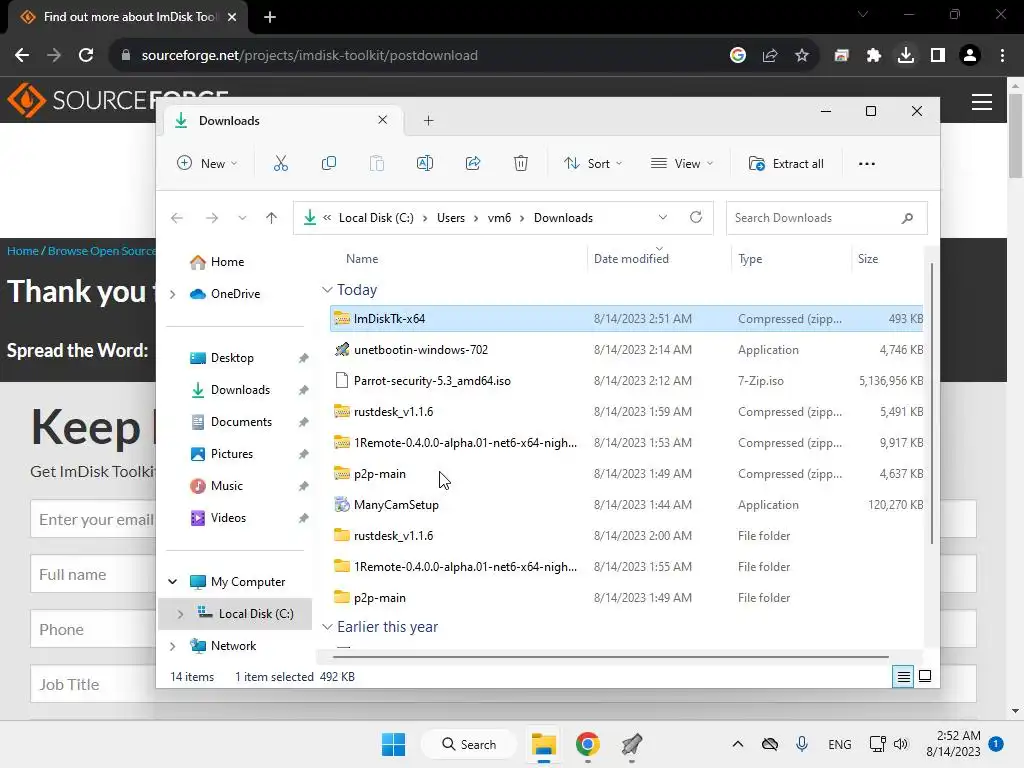Reload the SourceForge page in Chrome
Viewport: 1024px width, 768px height.
pos(86,55)
